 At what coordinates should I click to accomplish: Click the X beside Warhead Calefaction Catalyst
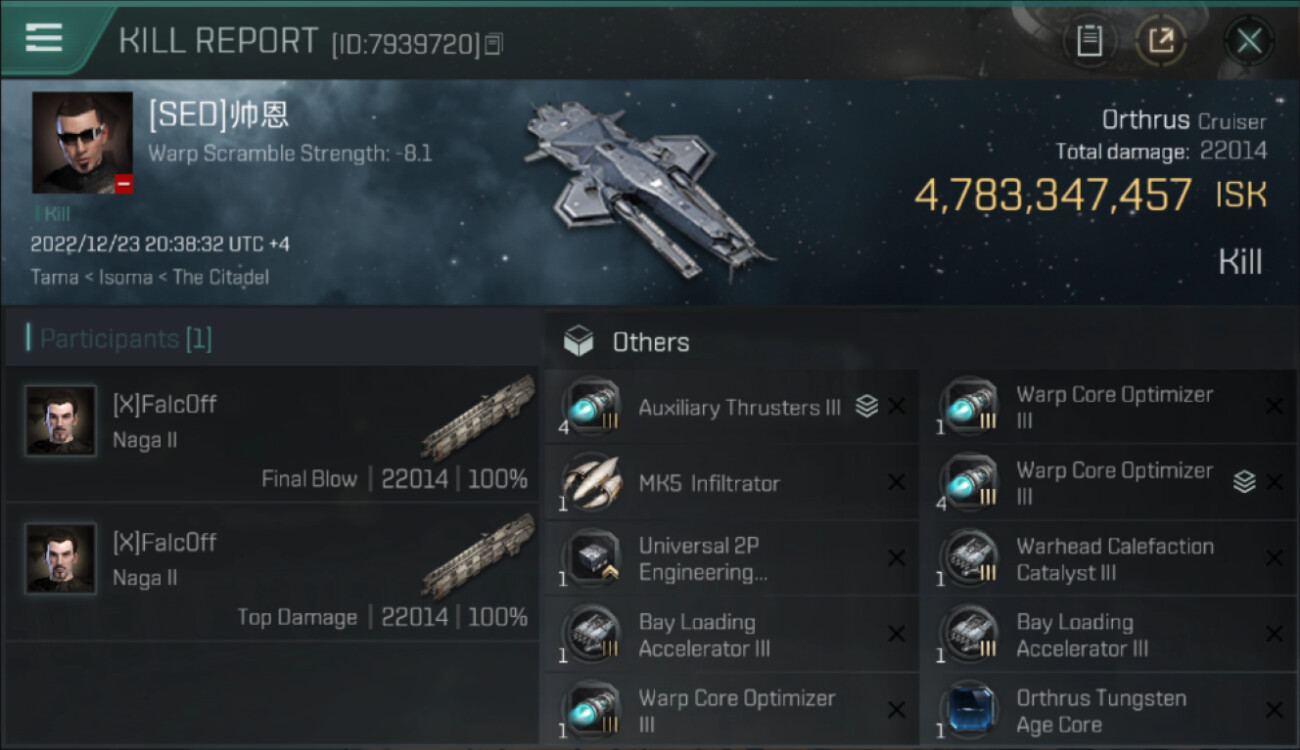tap(1274, 558)
